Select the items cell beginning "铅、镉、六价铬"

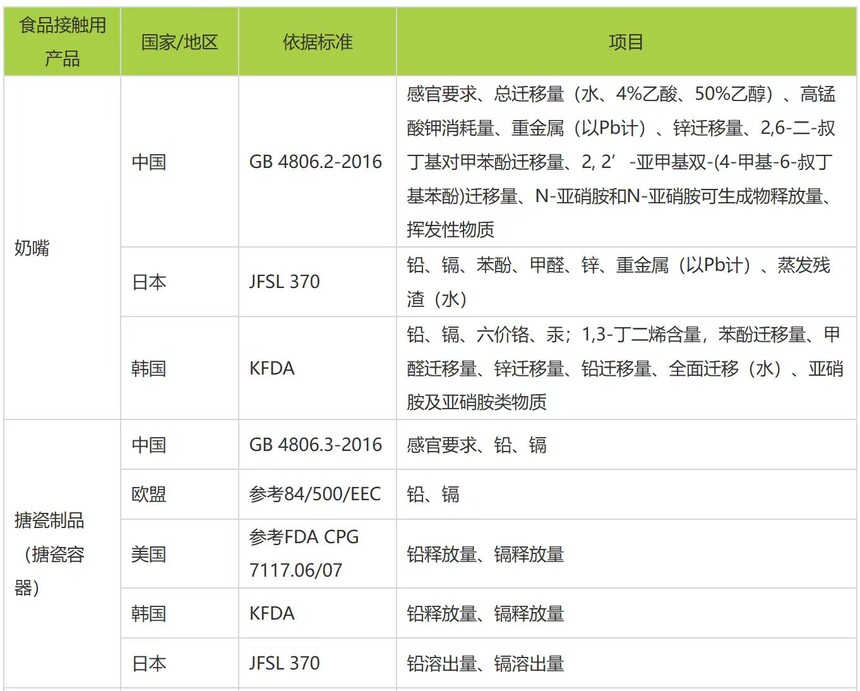click(627, 368)
